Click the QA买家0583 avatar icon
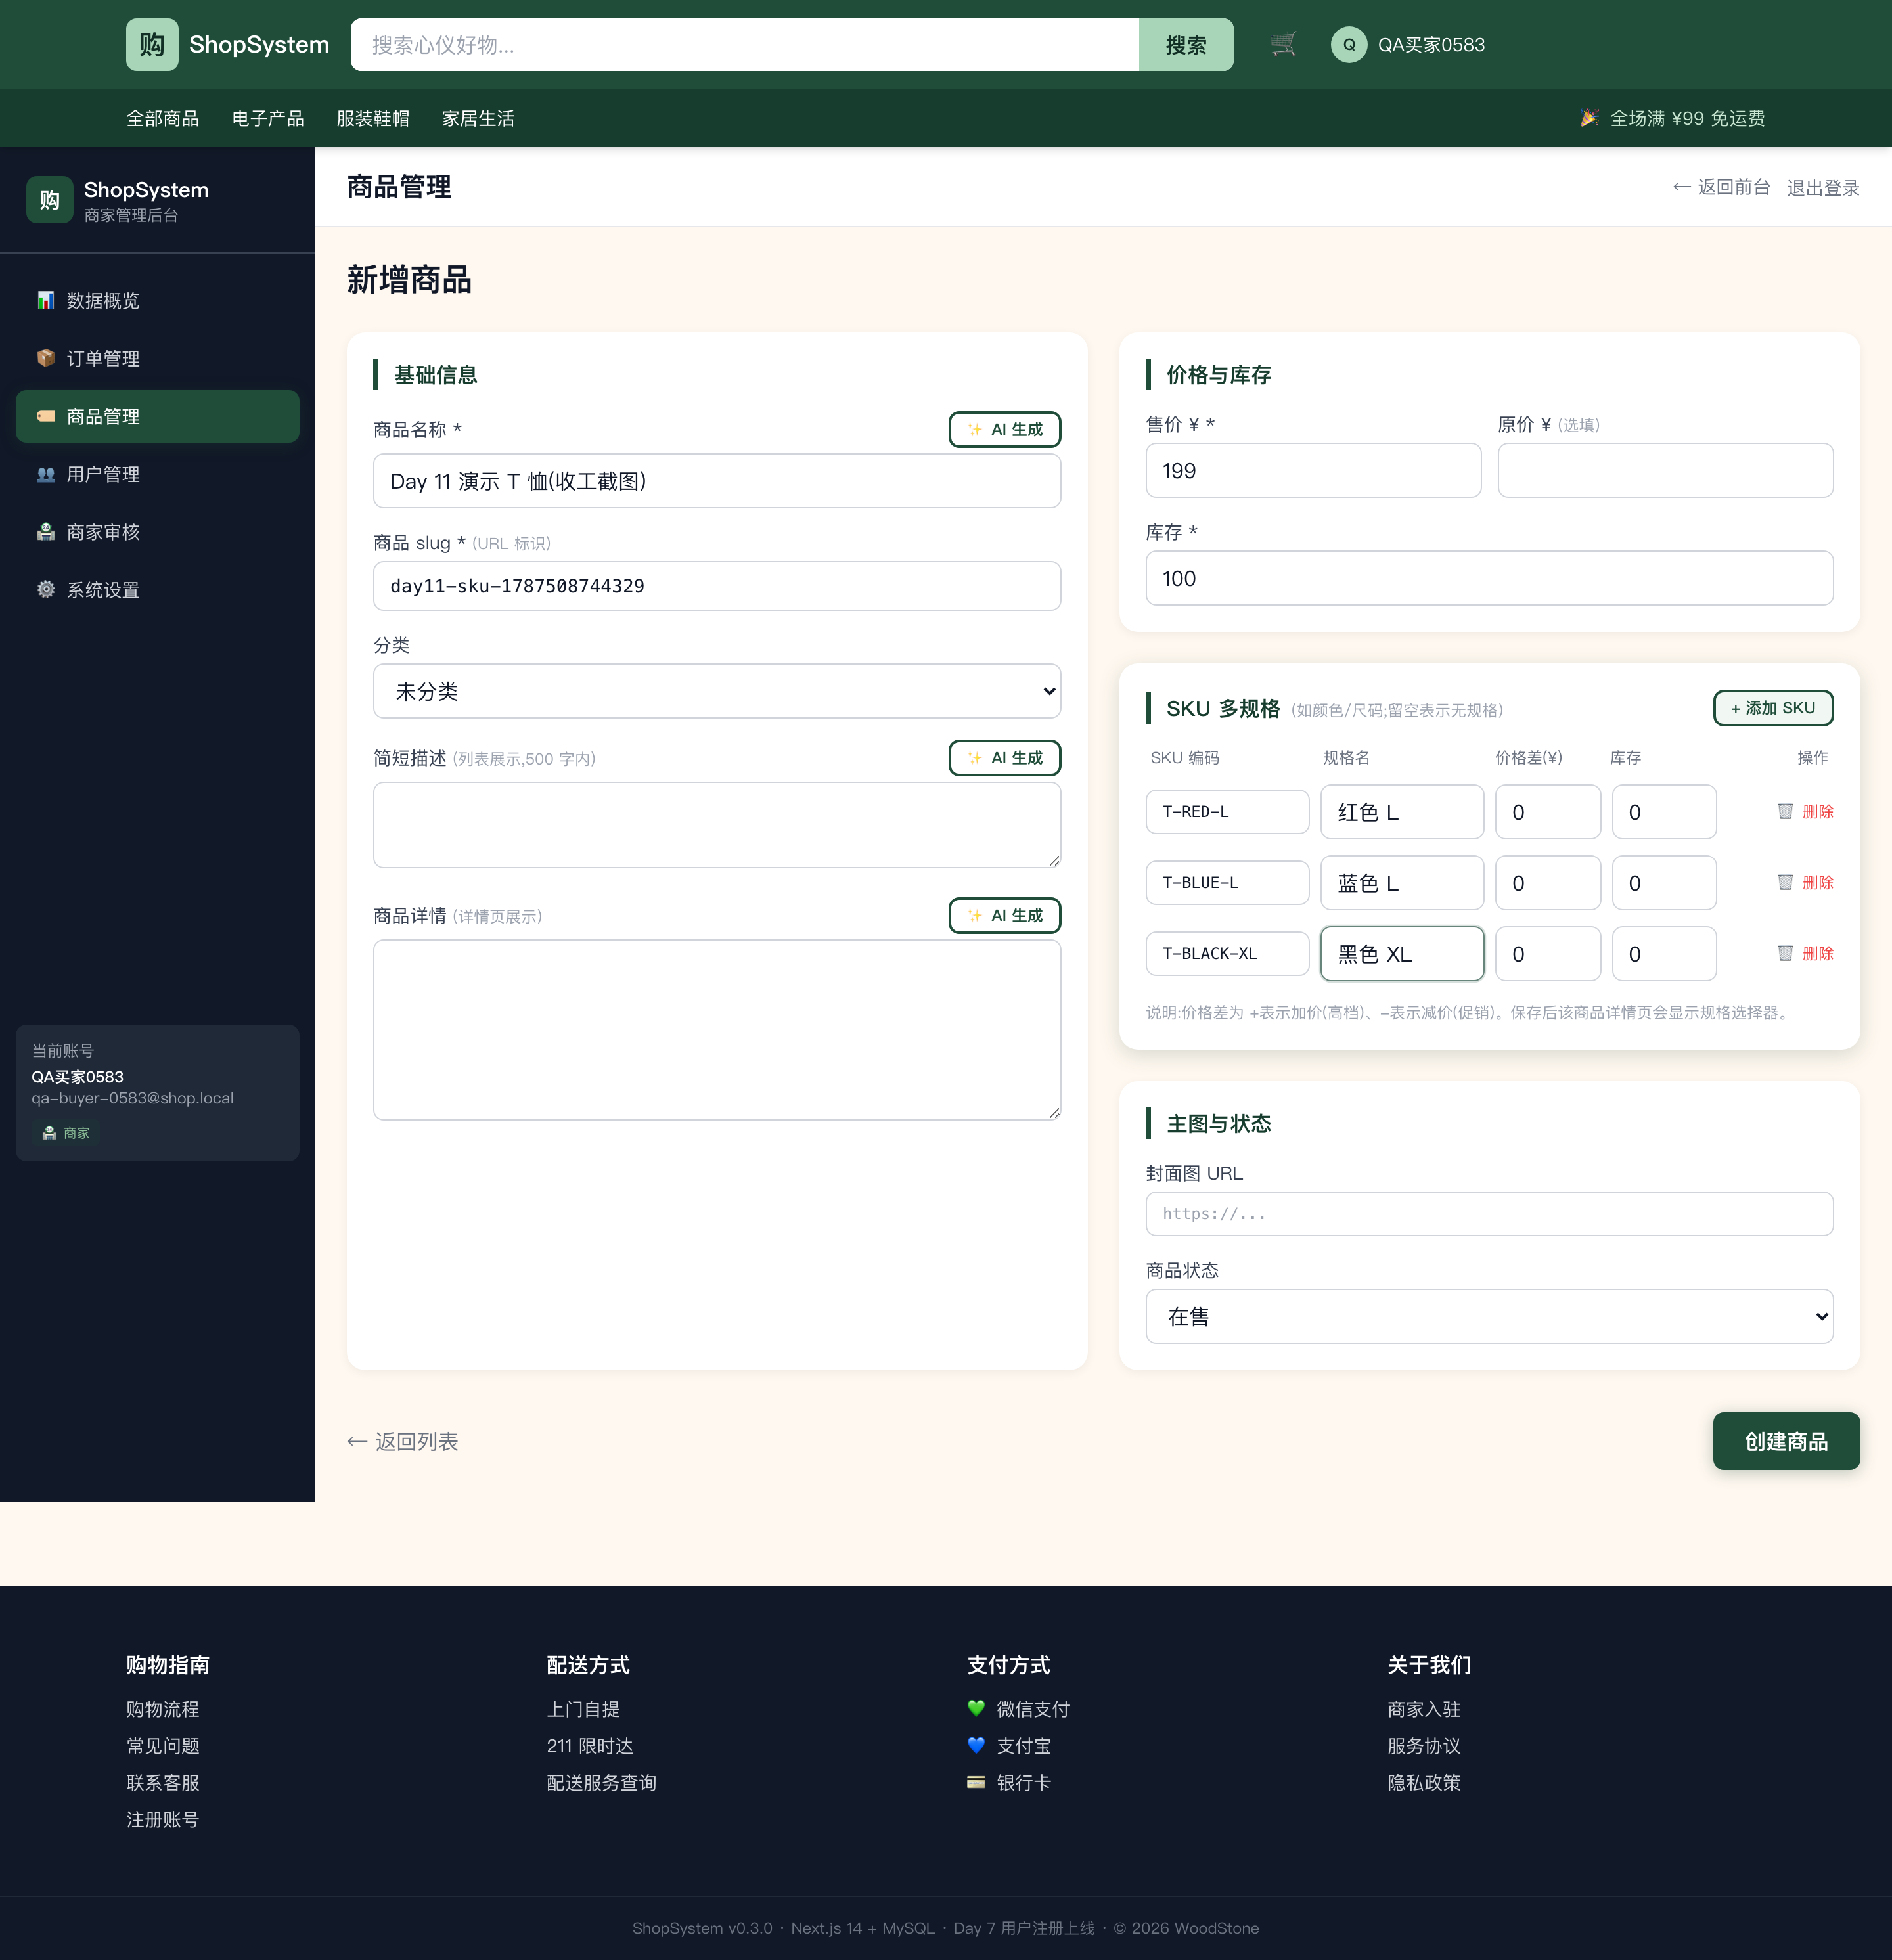Screen dimensions: 1892x1960 pyautogui.click(x=1348, y=44)
